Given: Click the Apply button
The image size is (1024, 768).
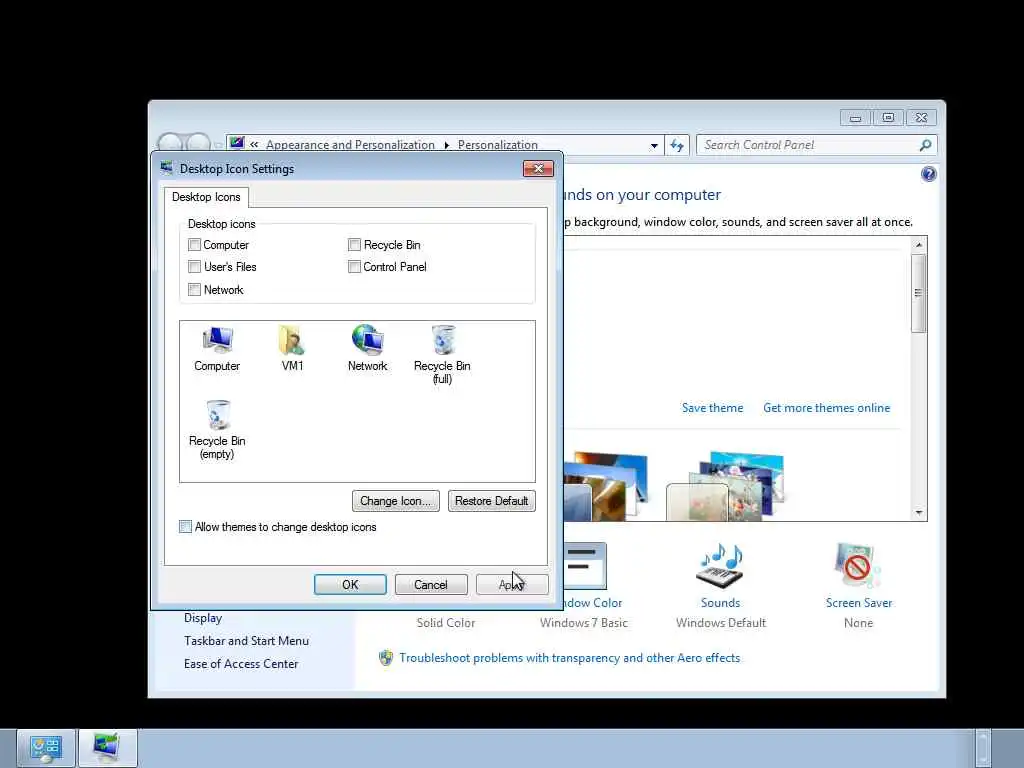Looking at the screenshot, I should coord(512,584).
